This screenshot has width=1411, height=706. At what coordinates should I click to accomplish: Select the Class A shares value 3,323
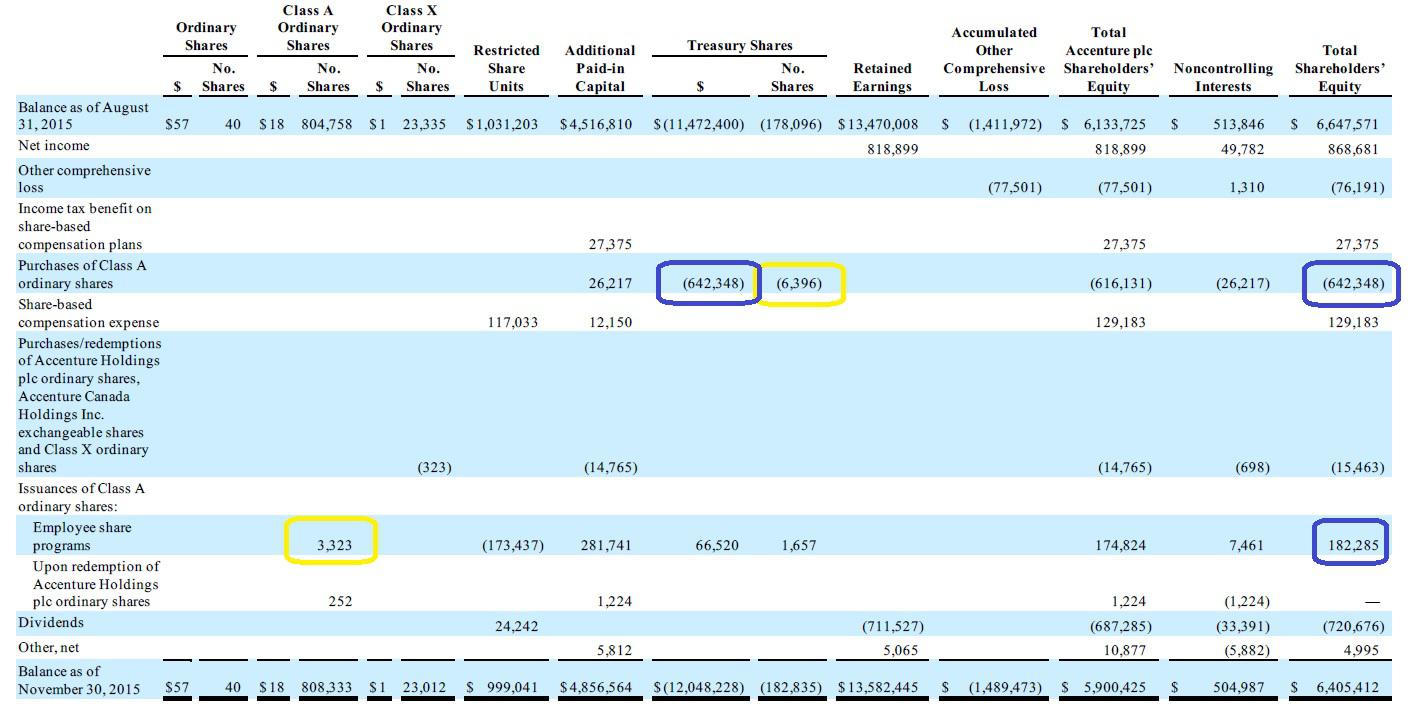[334, 545]
